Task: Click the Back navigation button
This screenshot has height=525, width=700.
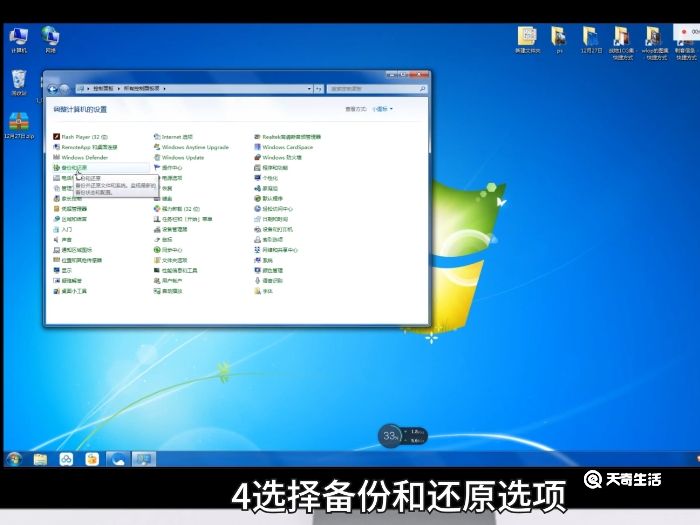Action: pyautogui.click(x=52, y=89)
